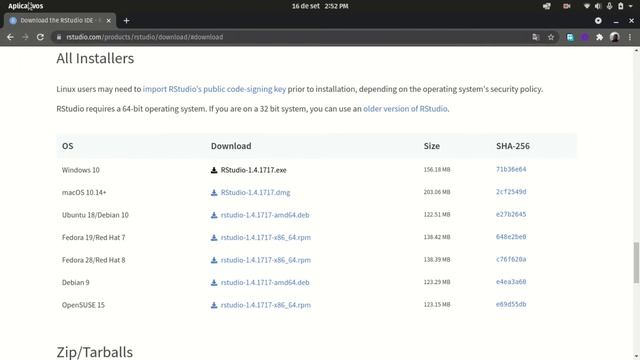Open SHA-256 hash 71b36e64 link
The width and height of the screenshot is (640, 360).
[x=511, y=169]
